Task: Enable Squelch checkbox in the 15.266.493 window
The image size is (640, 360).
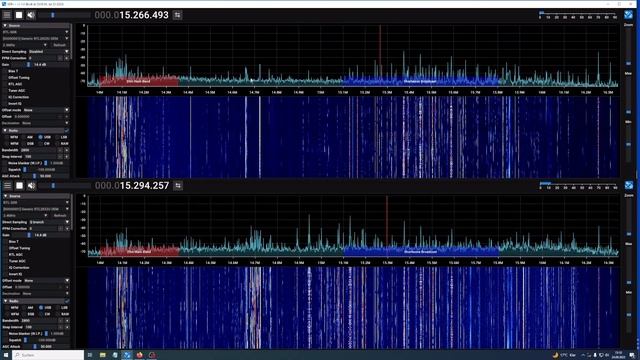Action: [4, 169]
